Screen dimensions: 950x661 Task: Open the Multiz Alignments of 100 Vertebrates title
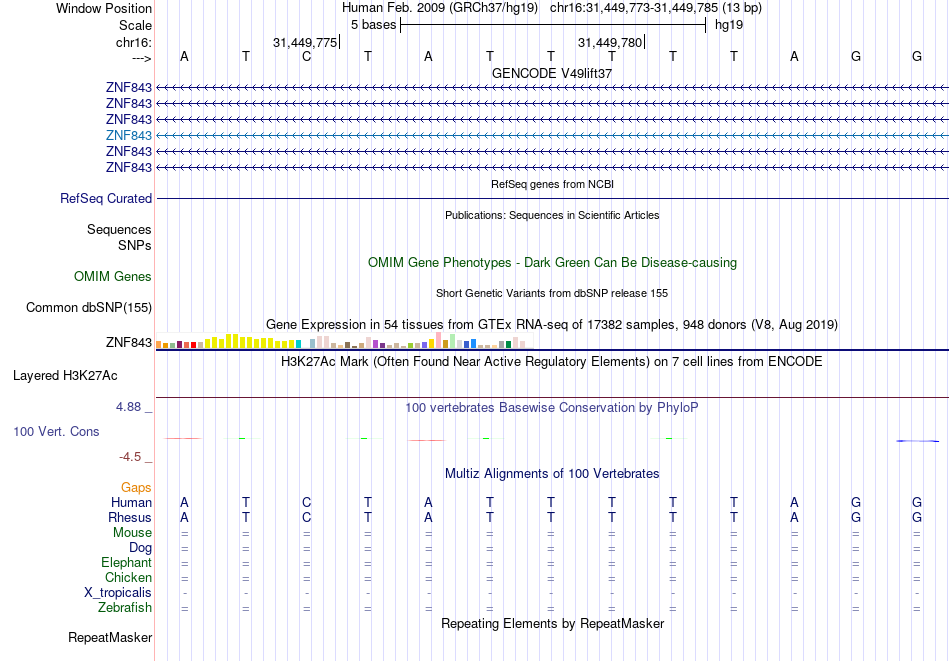coord(552,474)
